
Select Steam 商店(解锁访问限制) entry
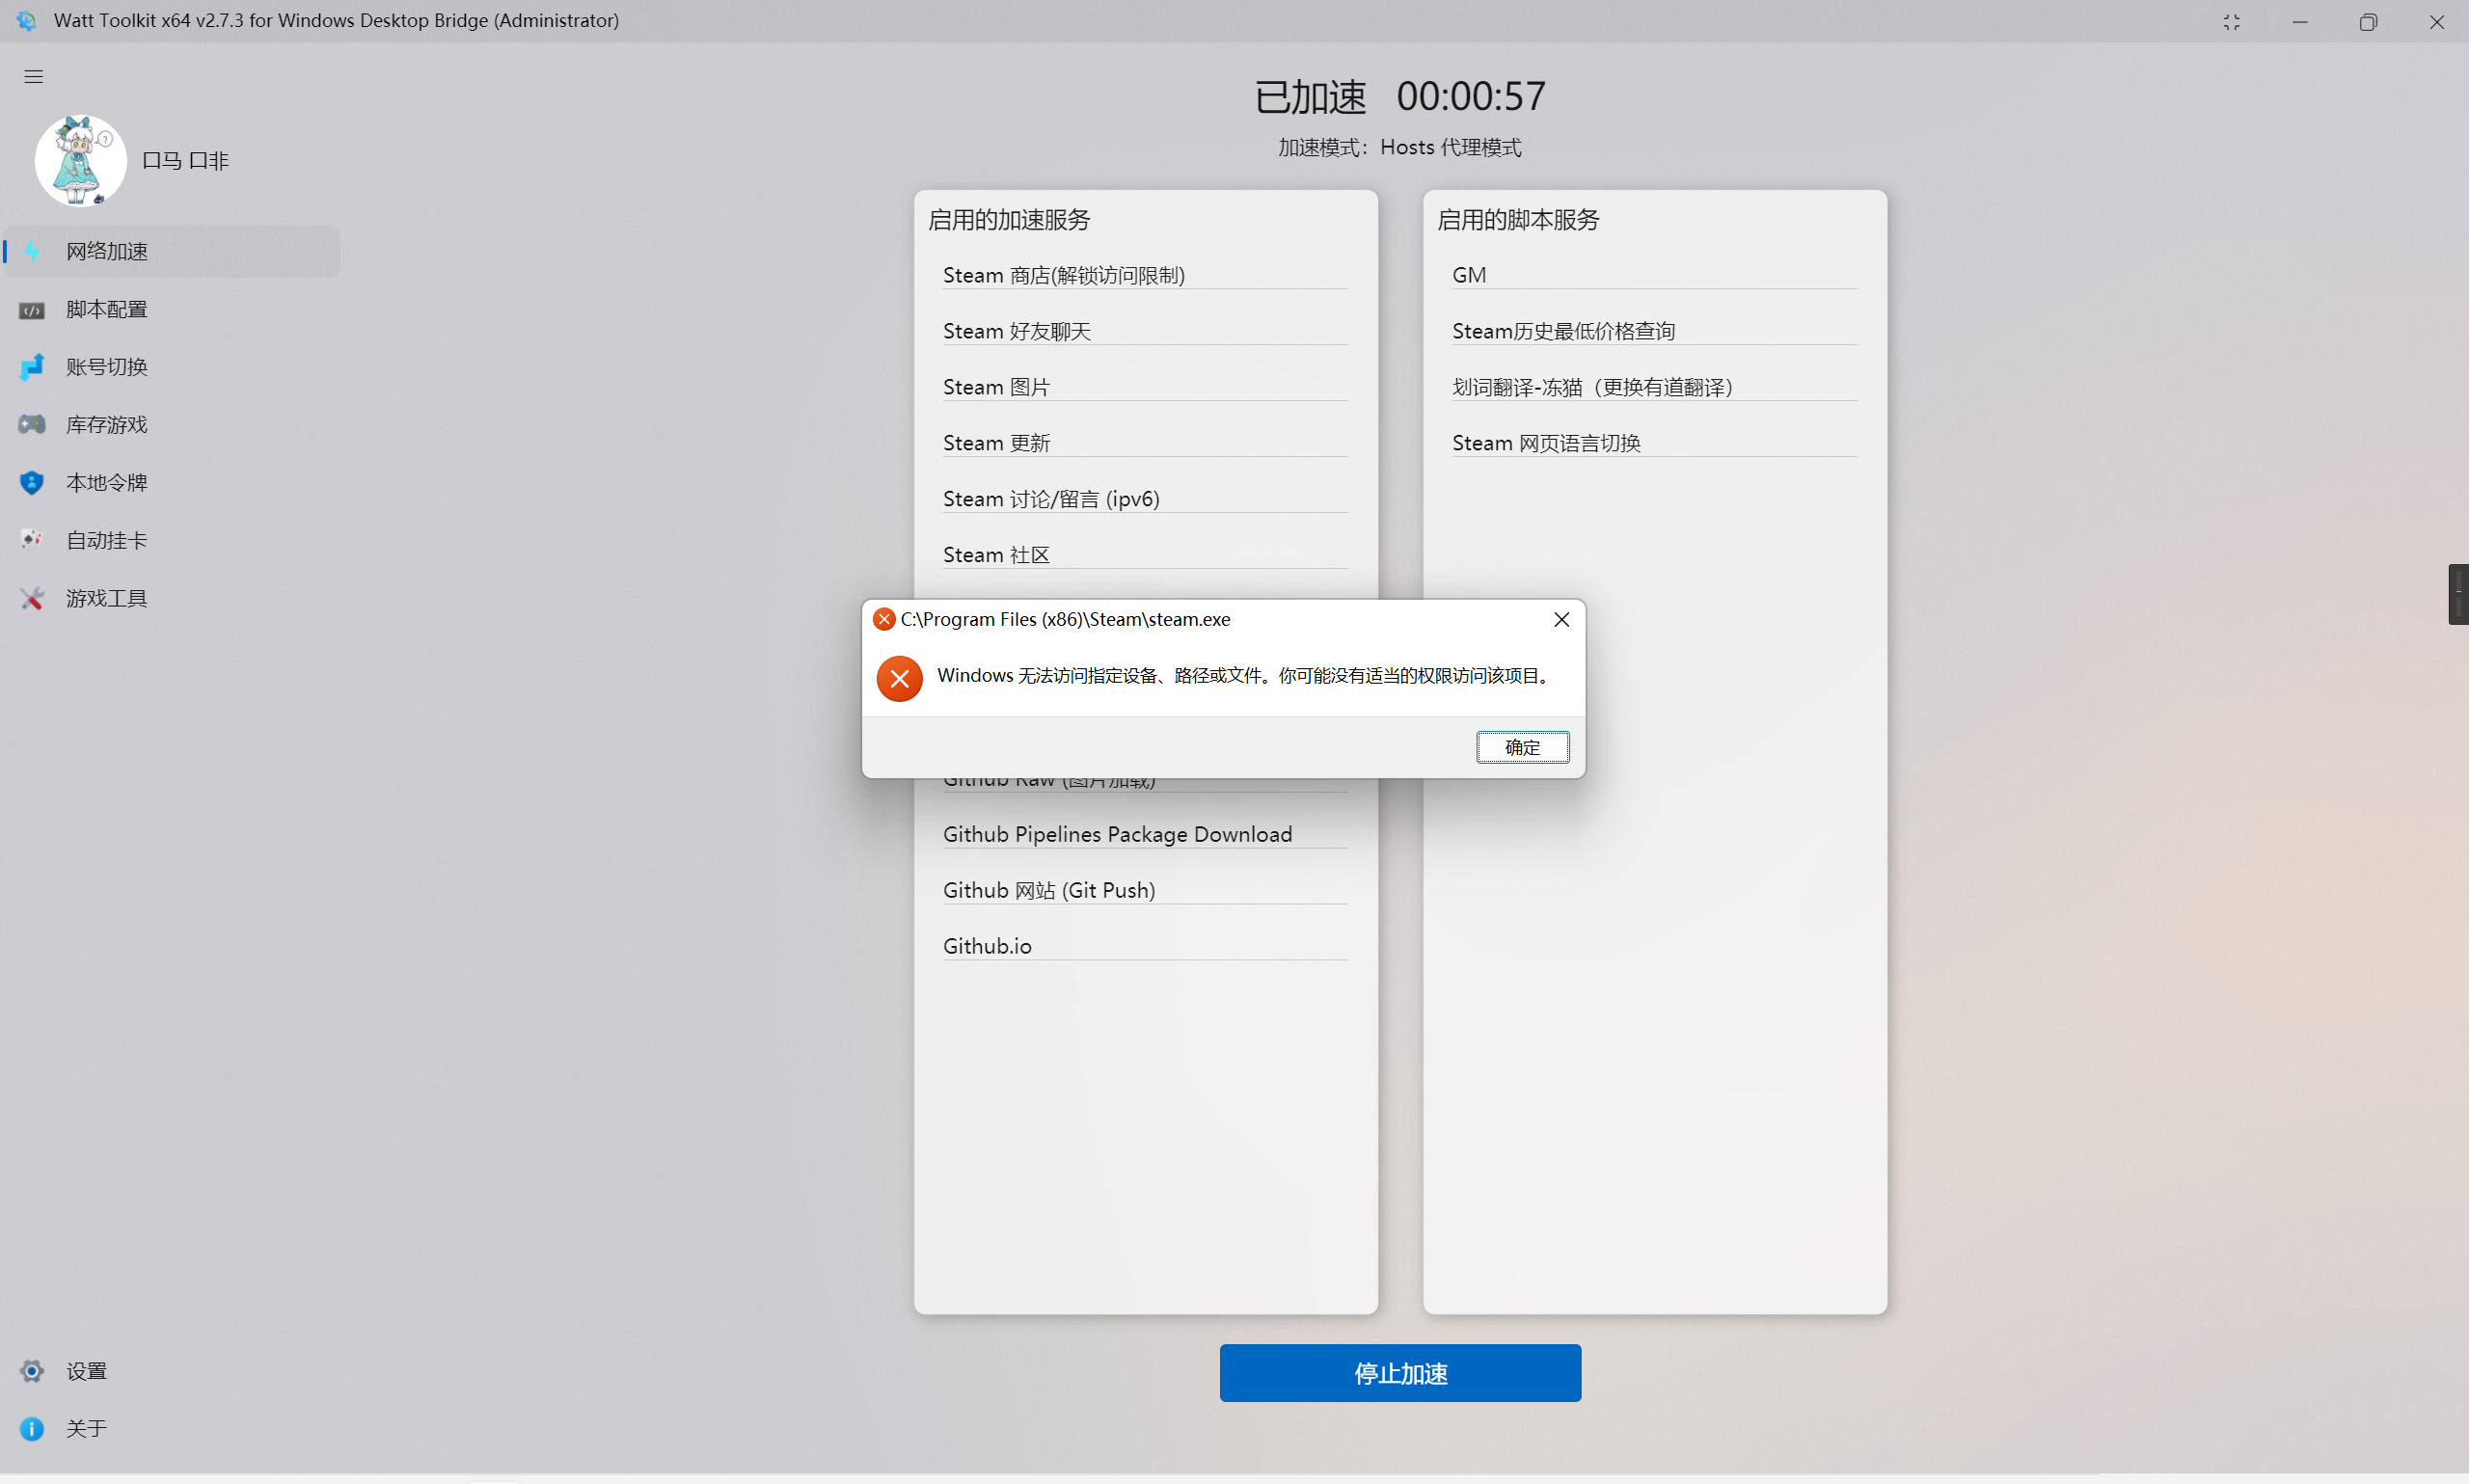[x=1145, y=275]
